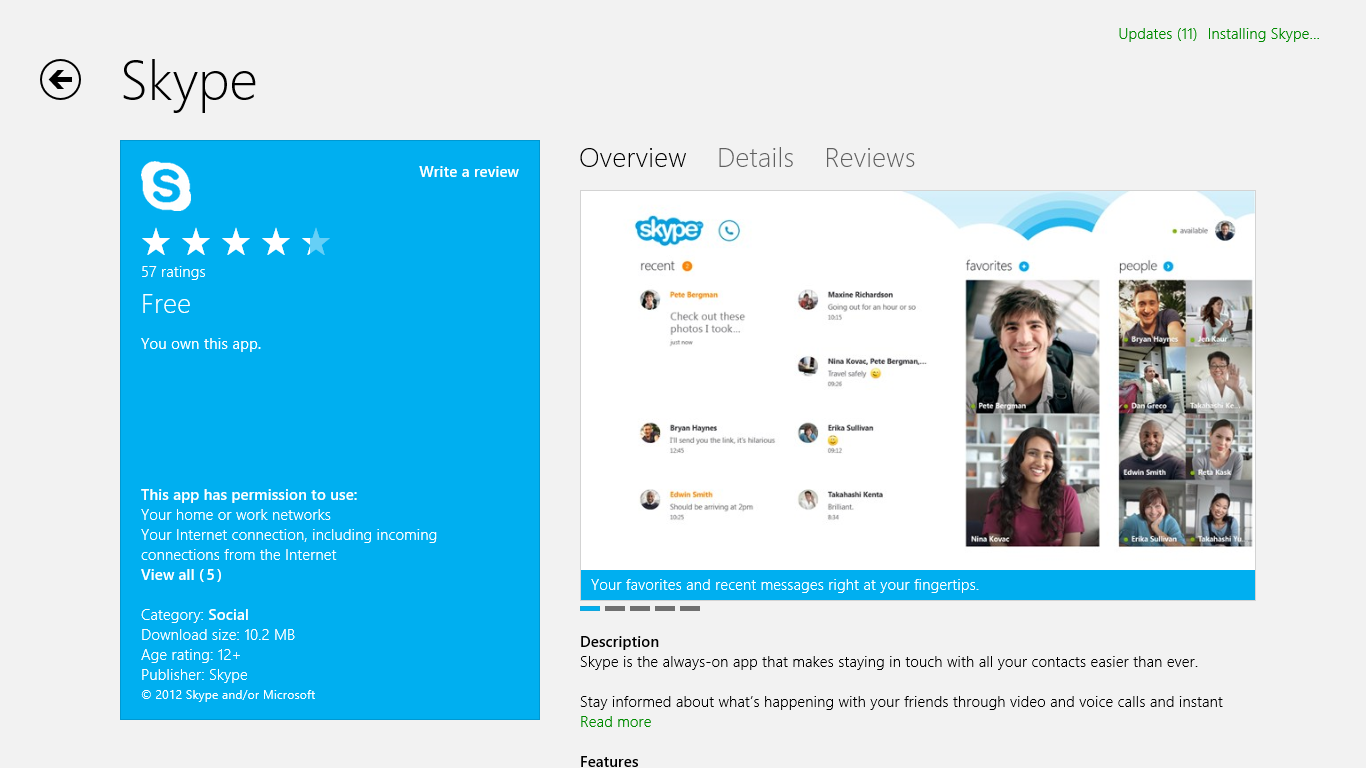
Task: Click View all (5) permissions link
Action: tap(181, 575)
